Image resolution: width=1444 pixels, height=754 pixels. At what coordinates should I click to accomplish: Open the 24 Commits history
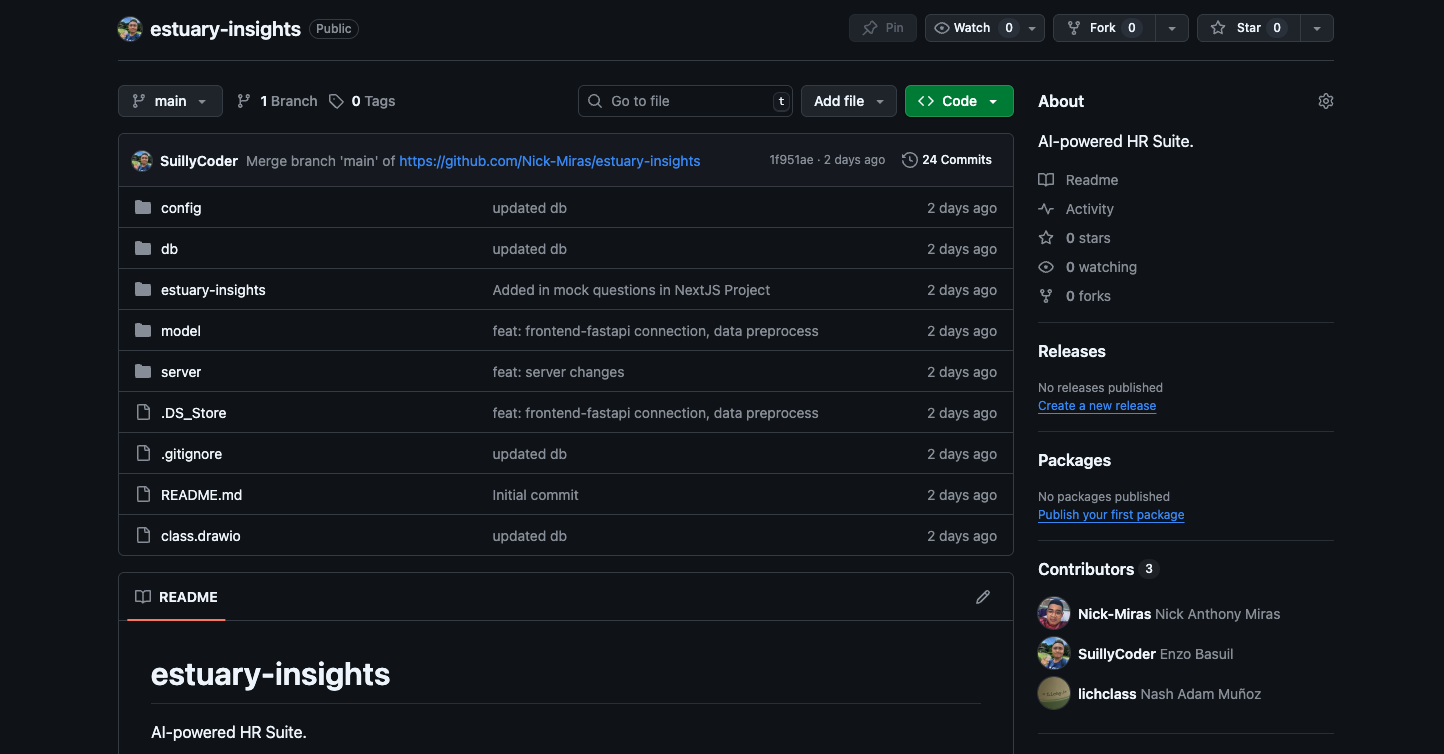coord(947,160)
